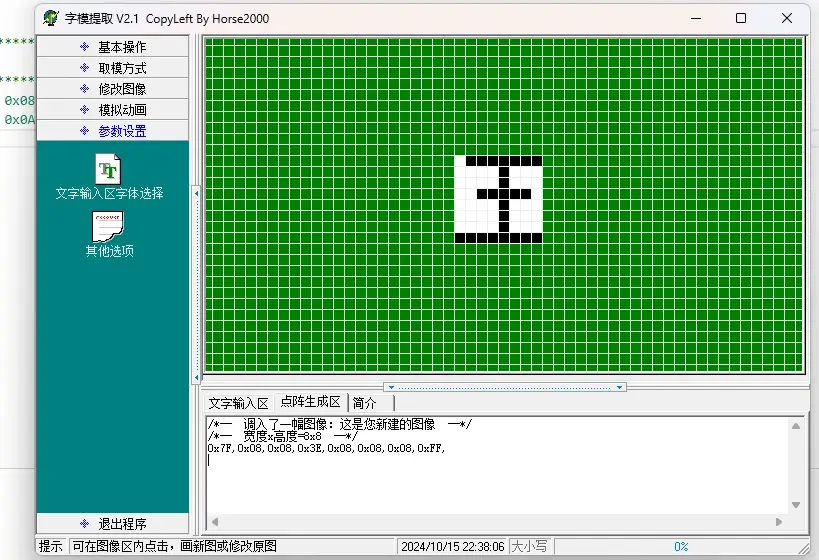Click the diamond icon beside 取模方式
This screenshot has width=819, height=560.
click(x=85, y=67)
